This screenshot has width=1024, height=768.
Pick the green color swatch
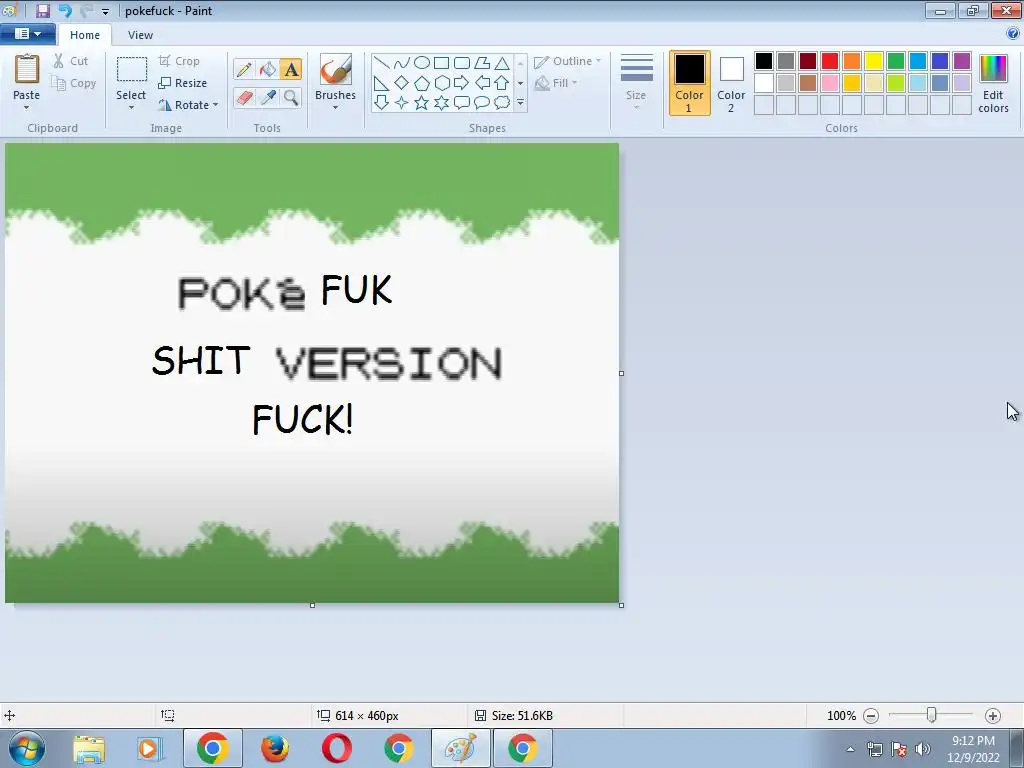click(896, 61)
